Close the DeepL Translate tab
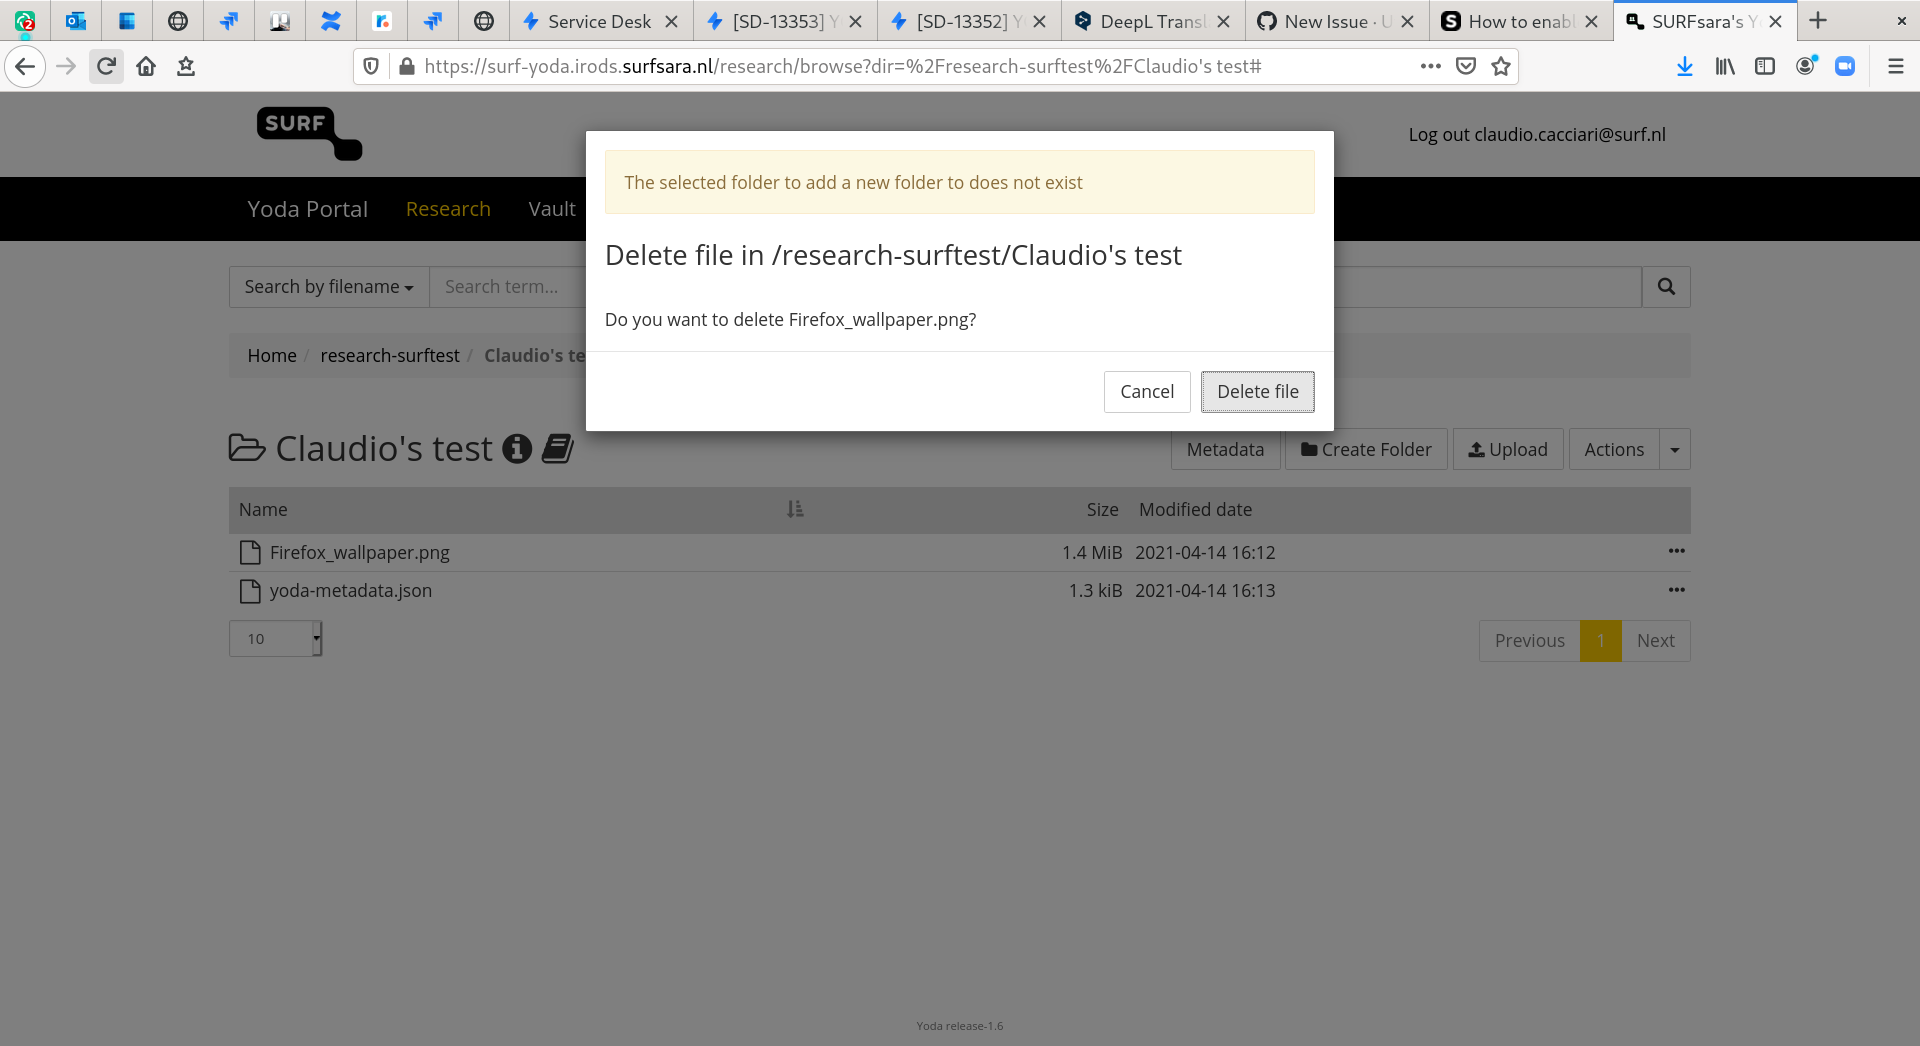Viewport: 1920px width, 1046px height. pyautogui.click(x=1224, y=21)
